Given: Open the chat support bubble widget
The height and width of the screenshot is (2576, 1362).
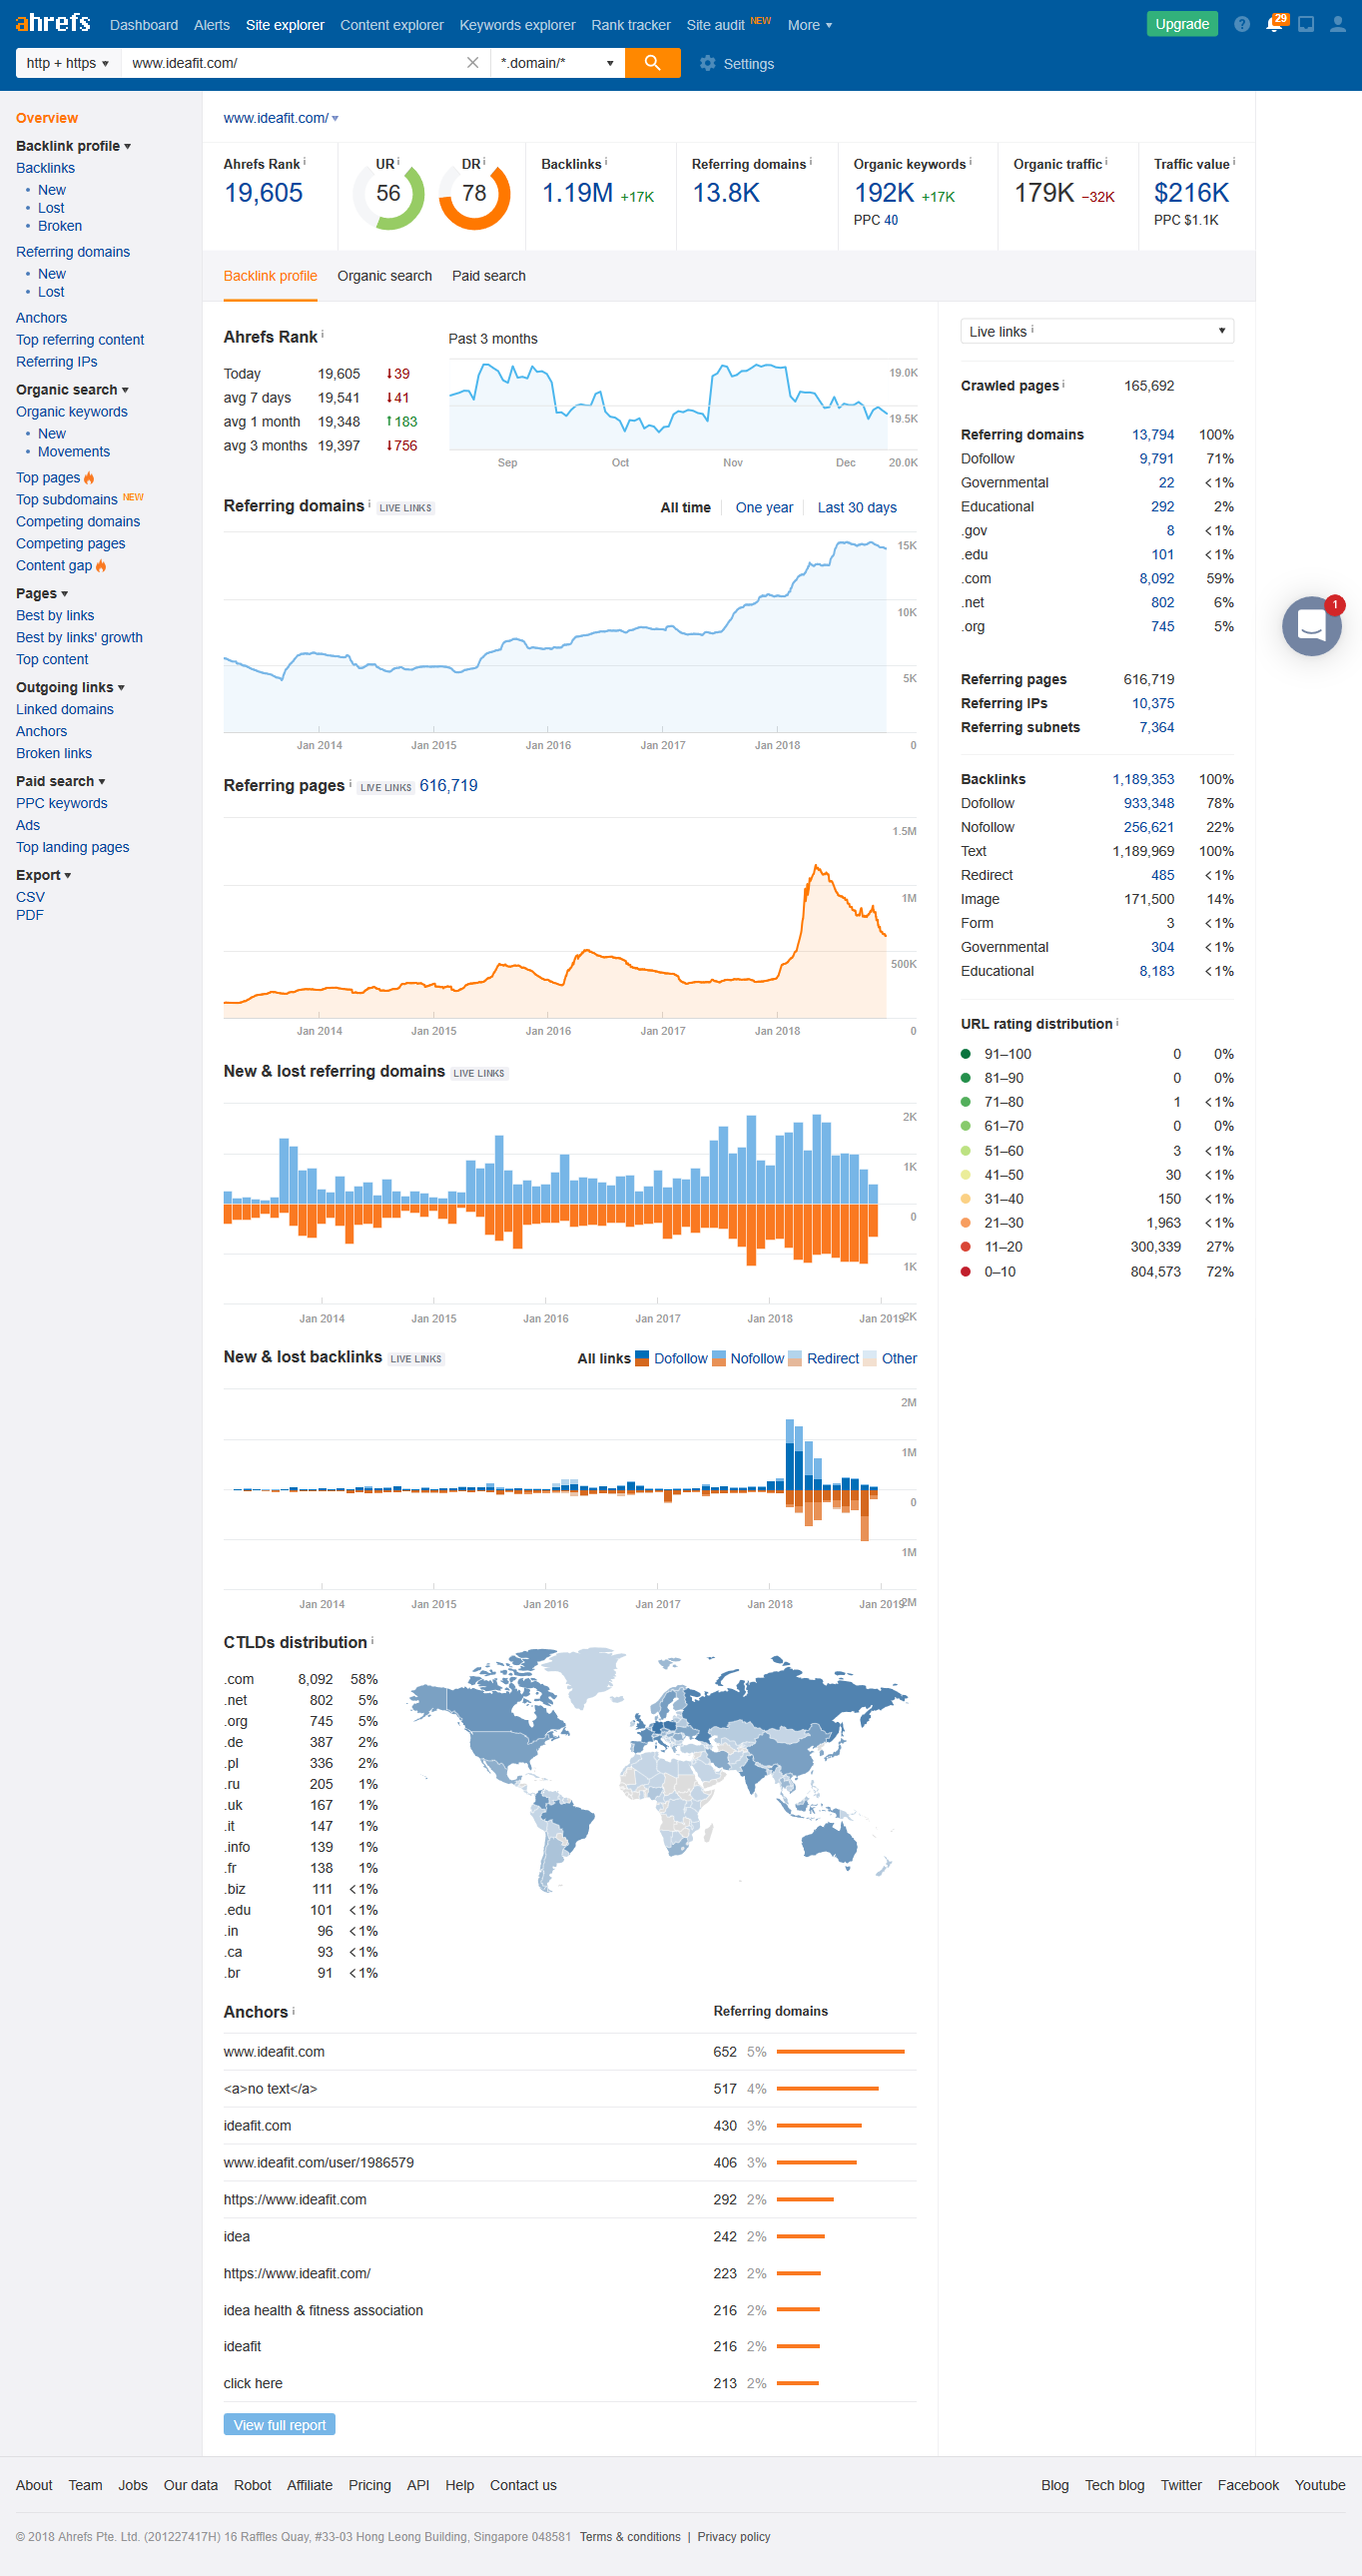Looking at the screenshot, I should (x=1311, y=626).
